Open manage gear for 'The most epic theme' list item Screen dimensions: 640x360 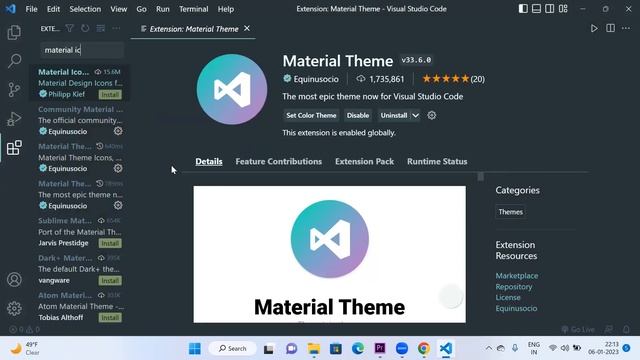click(118, 205)
